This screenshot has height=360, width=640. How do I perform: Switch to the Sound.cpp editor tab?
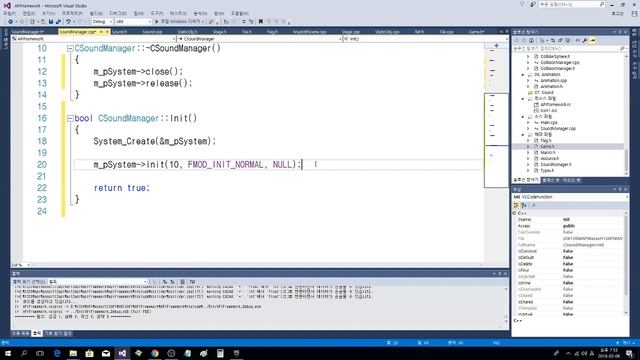pyautogui.click(x=152, y=31)
